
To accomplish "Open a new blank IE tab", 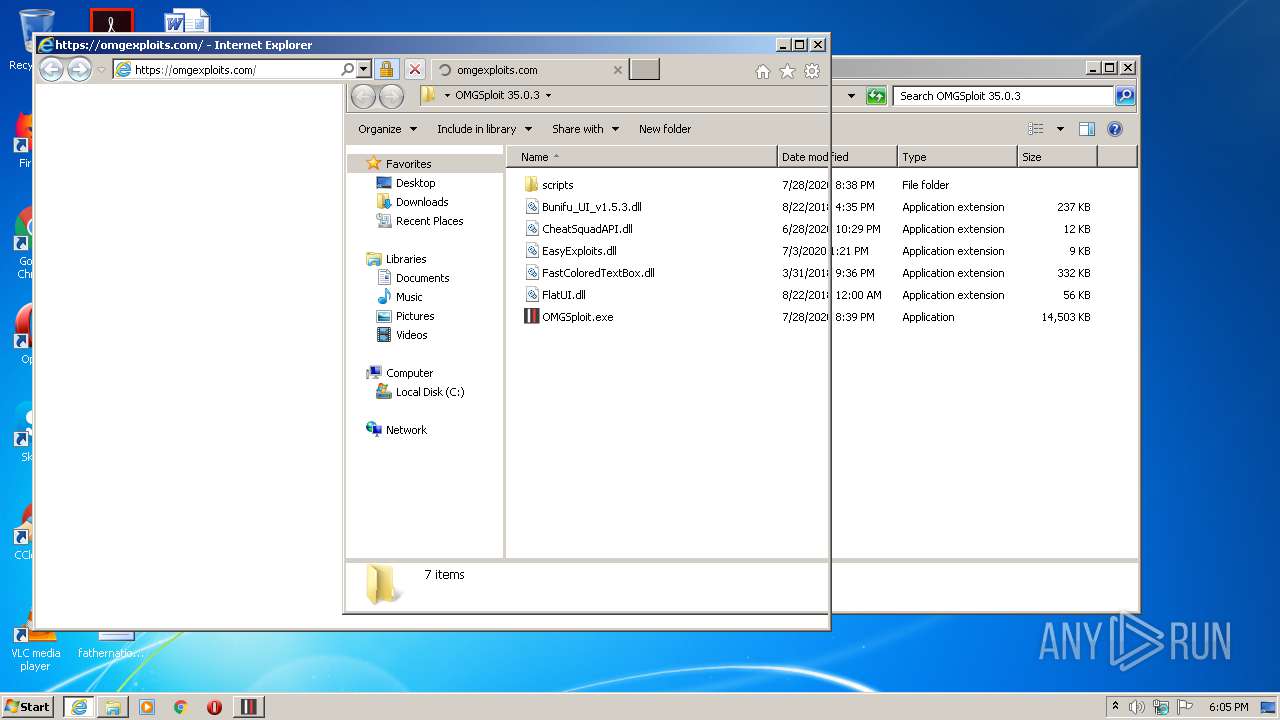I will (644, 70).
